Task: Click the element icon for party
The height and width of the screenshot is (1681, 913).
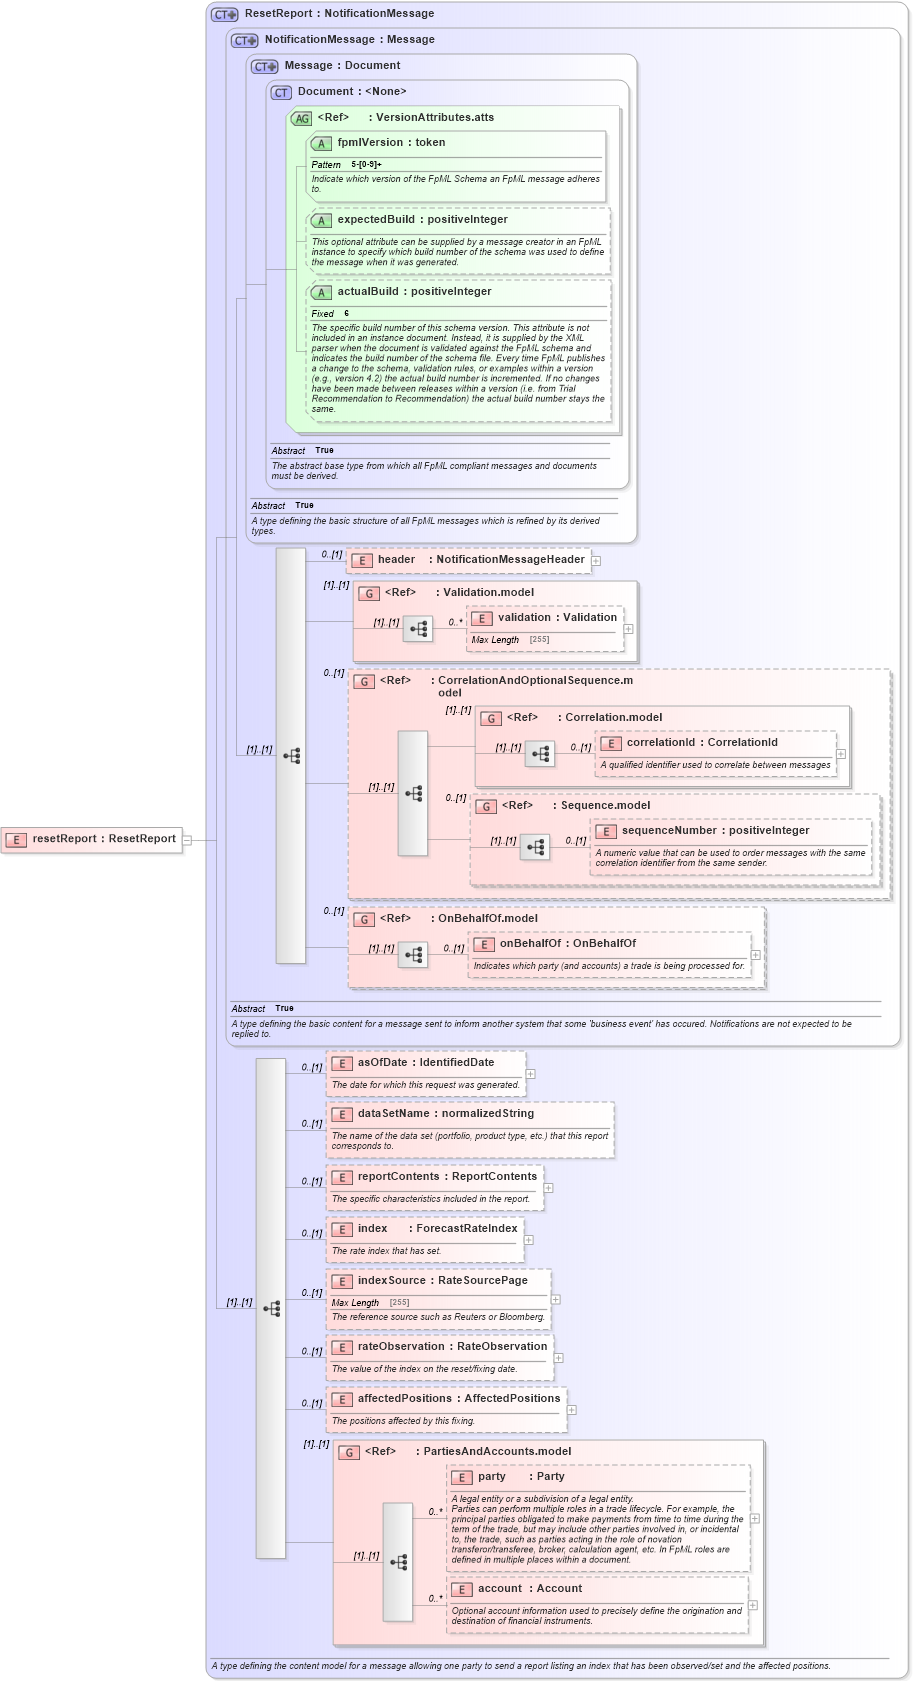Action: click(x=462, y=1478)
